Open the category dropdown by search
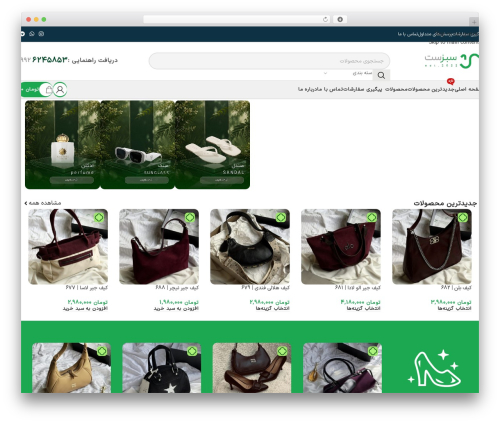This screenshot has width=500, height=423. 348,73
